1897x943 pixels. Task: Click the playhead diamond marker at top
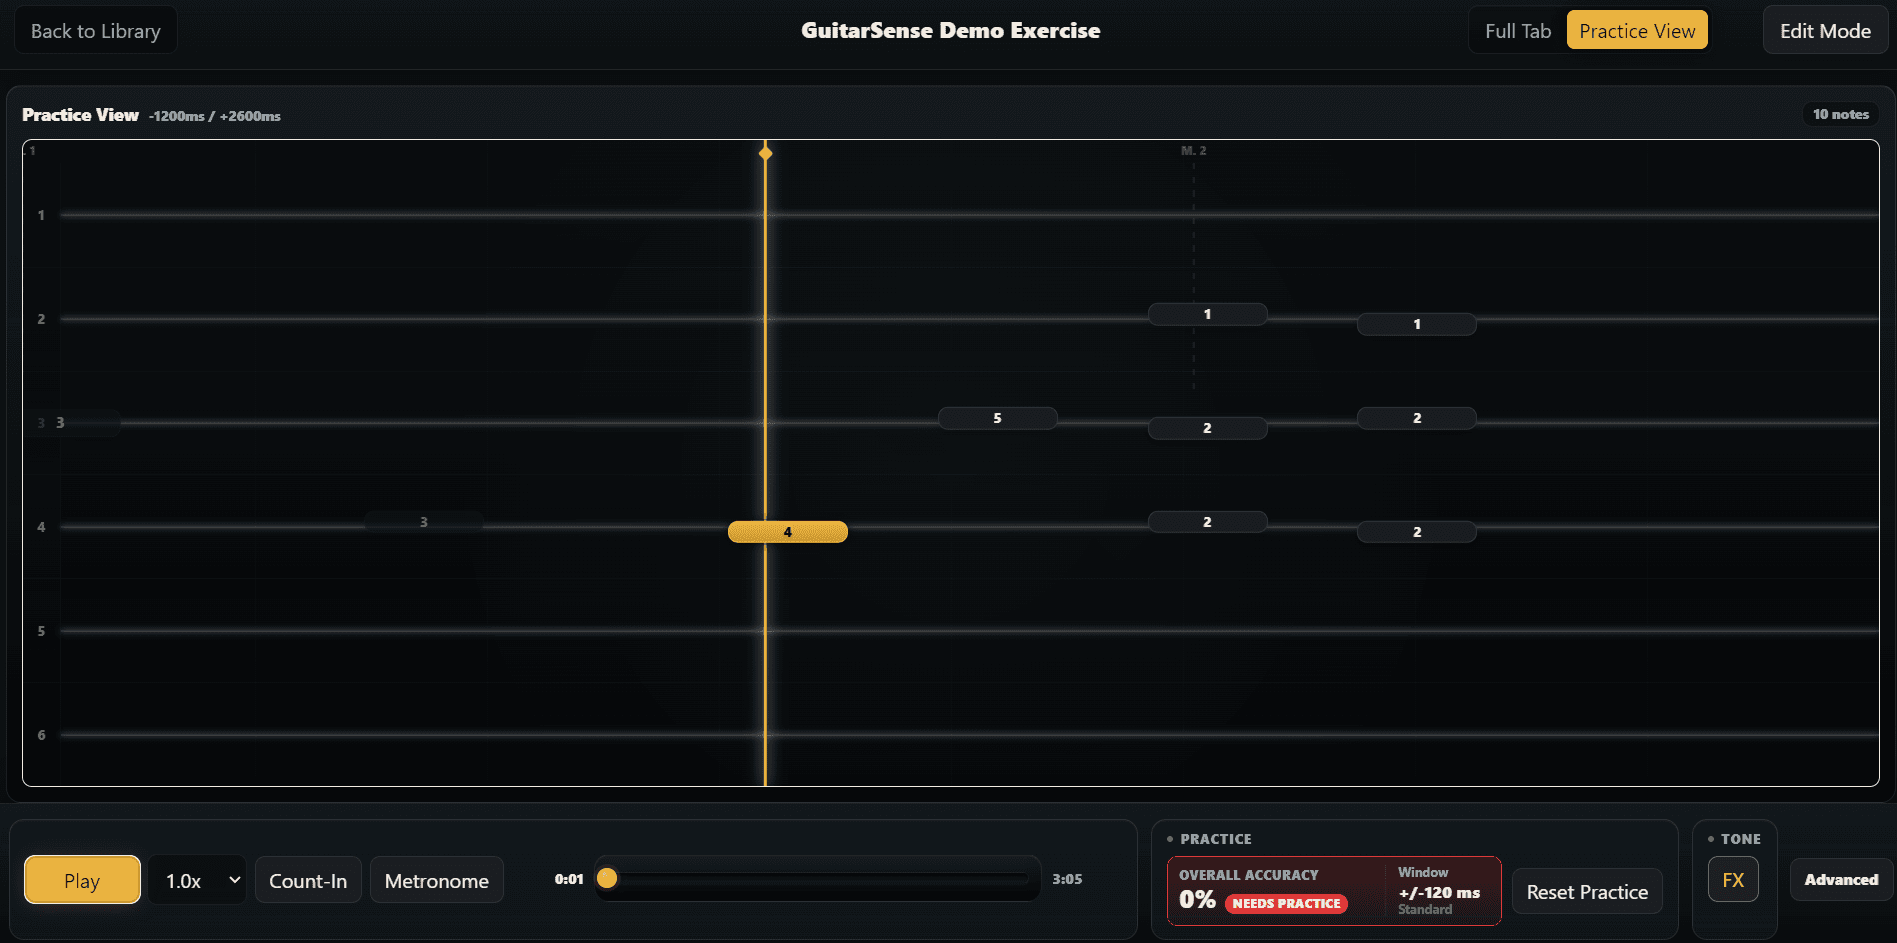(x=765, y=153)
